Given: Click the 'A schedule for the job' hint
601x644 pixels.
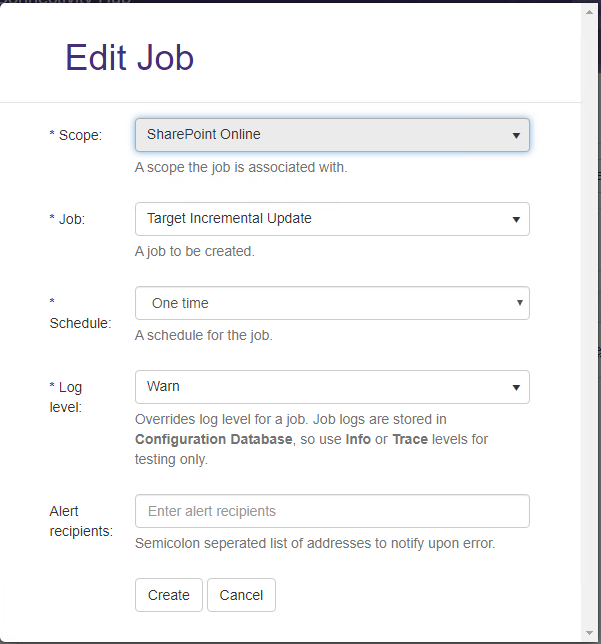Looking at the screenshot, I should pos(204,335).
